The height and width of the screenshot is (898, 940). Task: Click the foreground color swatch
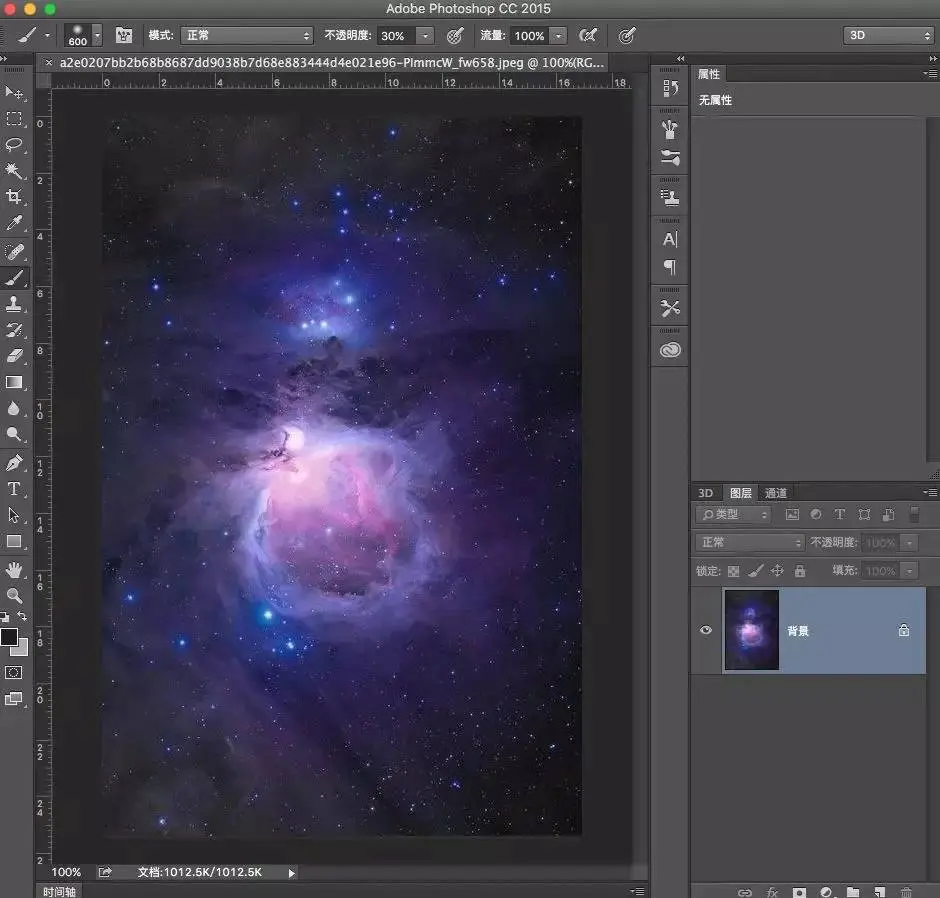pyautogui.click(x=9, y=637)
